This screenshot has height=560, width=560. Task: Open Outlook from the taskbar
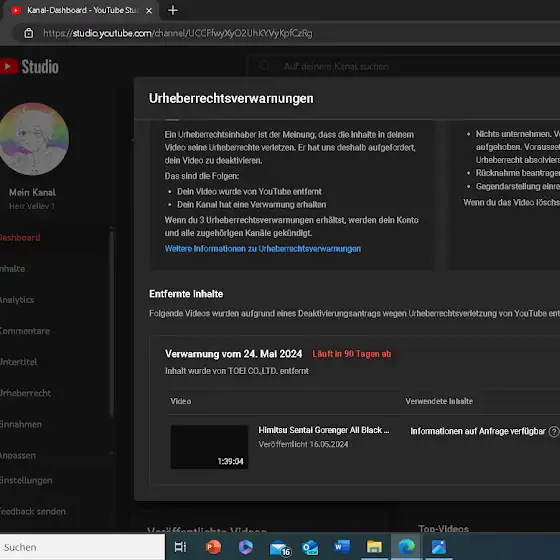310,547
